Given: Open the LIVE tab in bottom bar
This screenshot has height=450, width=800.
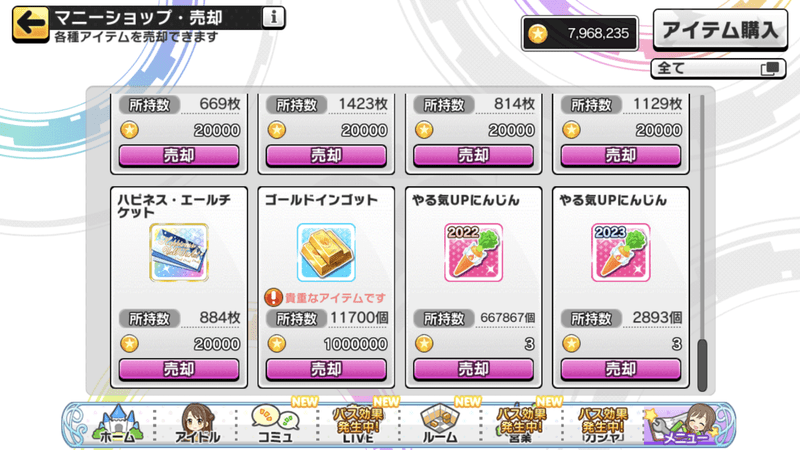Looking at the screenshot, I should pyautogui.click(x=358, y=423).
